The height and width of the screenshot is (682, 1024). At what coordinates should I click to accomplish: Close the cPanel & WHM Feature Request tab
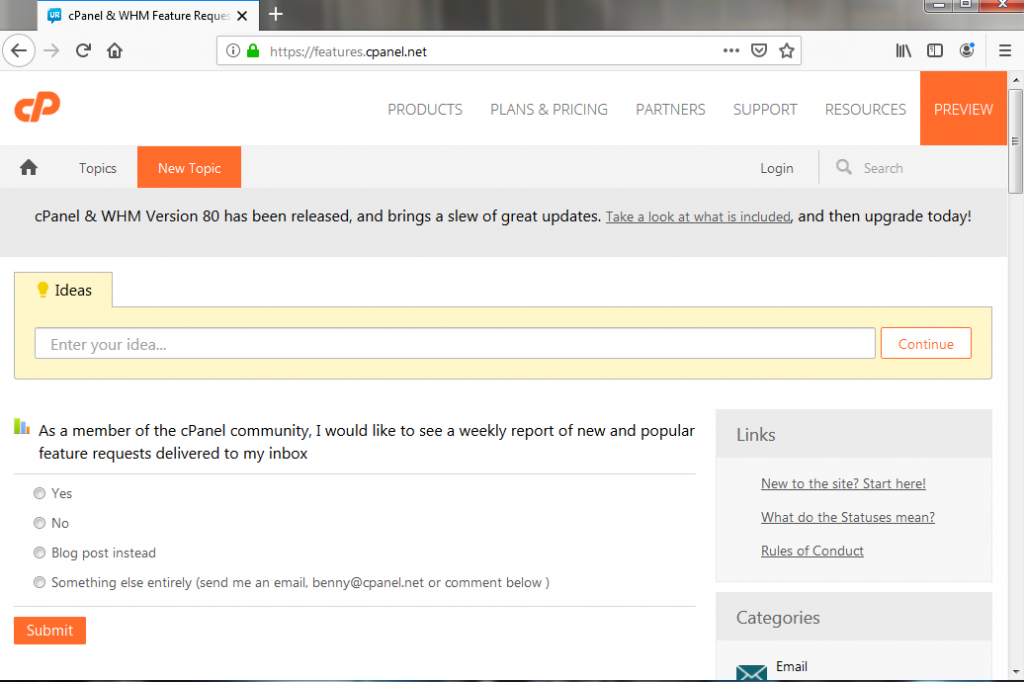click(242, 15)
